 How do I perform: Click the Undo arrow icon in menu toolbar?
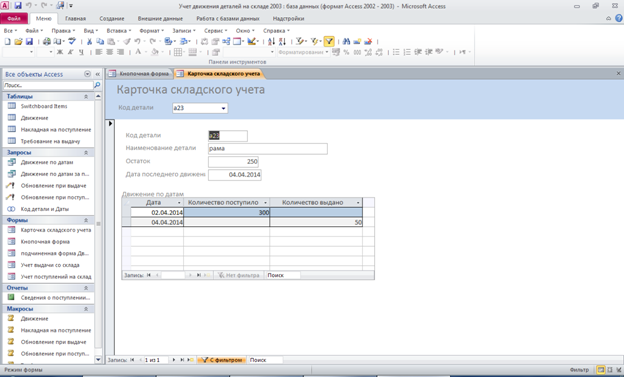pyautogui.click(x=137, y=41)
